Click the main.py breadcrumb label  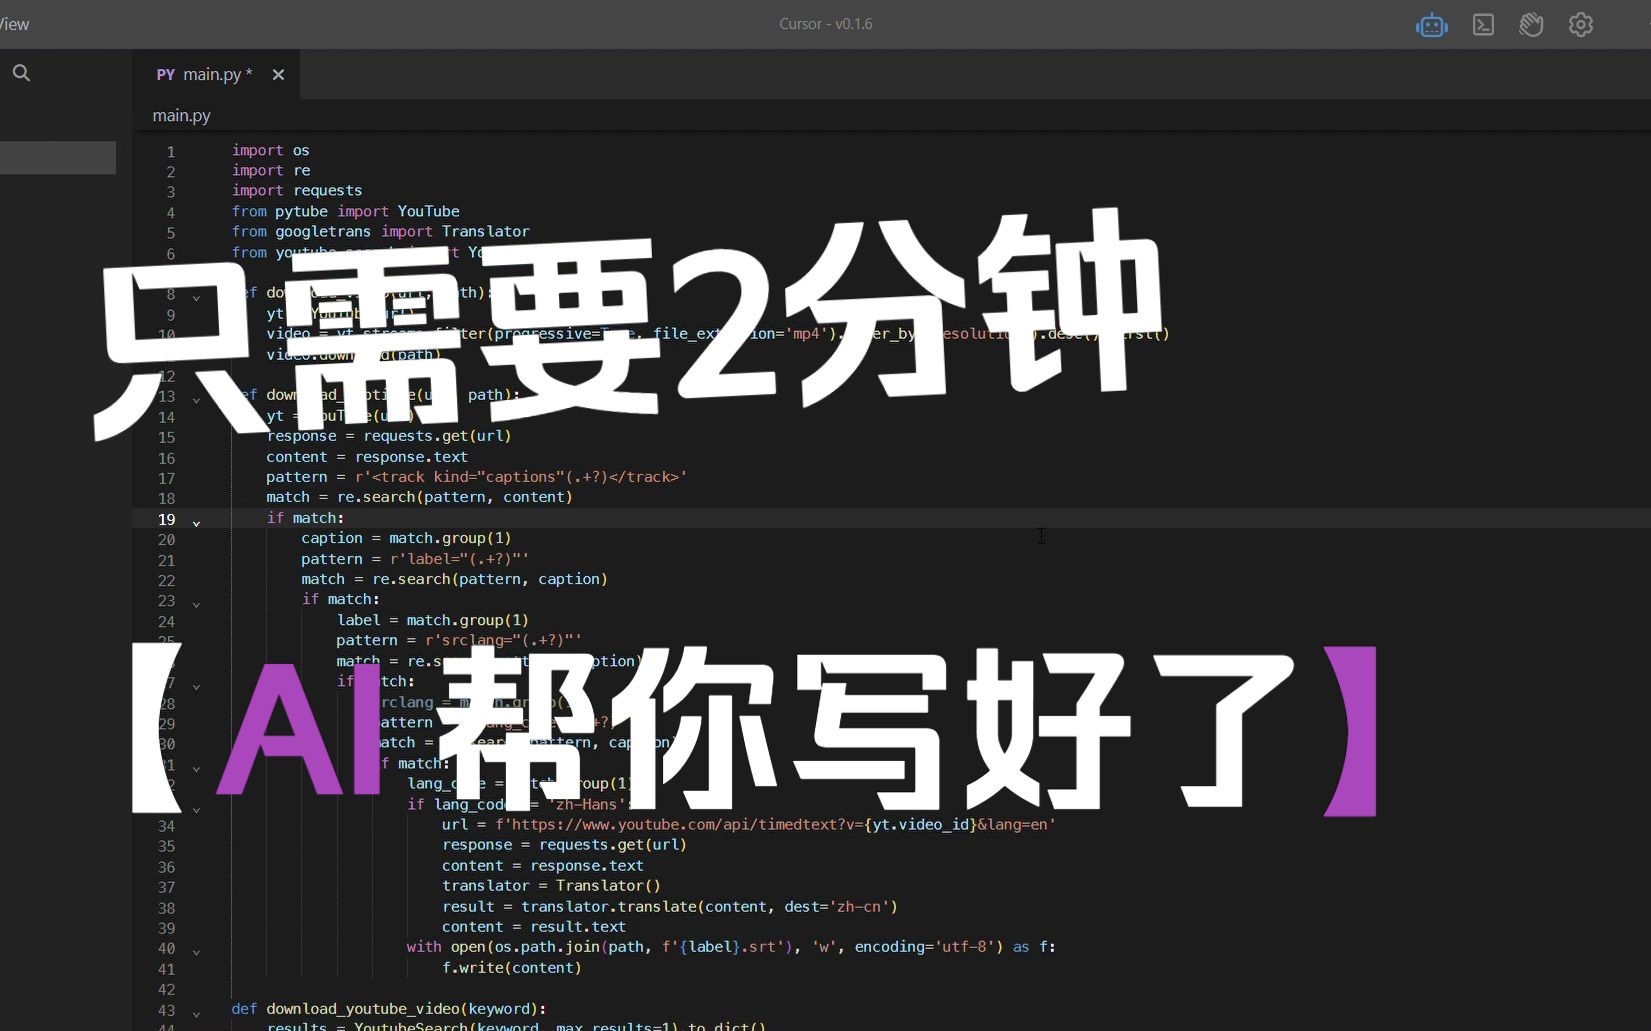[x=180, y=115]
